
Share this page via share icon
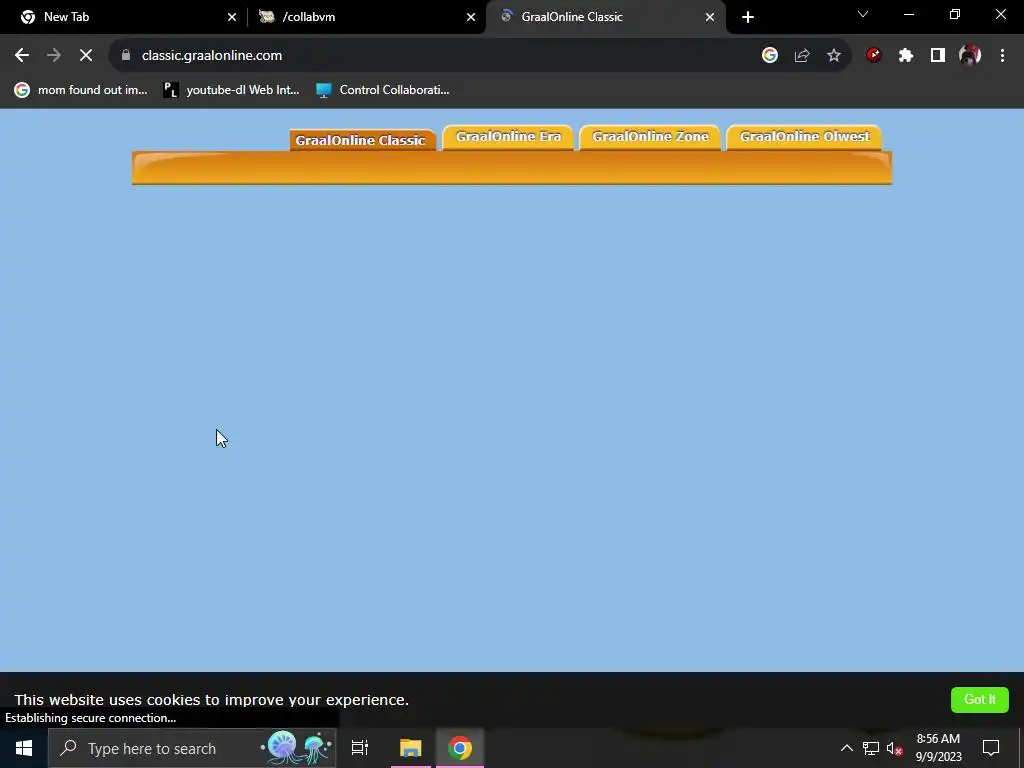click(x=802, y=56)
